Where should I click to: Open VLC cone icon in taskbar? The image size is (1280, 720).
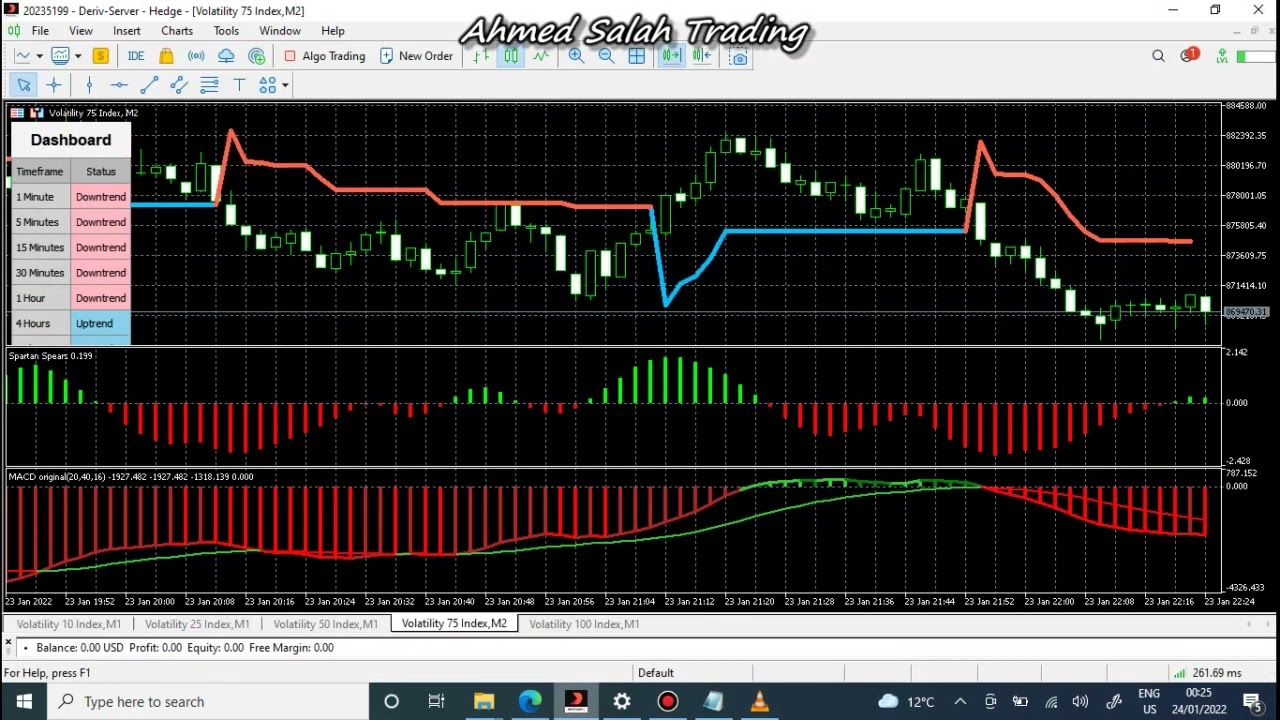coord(759,702)
